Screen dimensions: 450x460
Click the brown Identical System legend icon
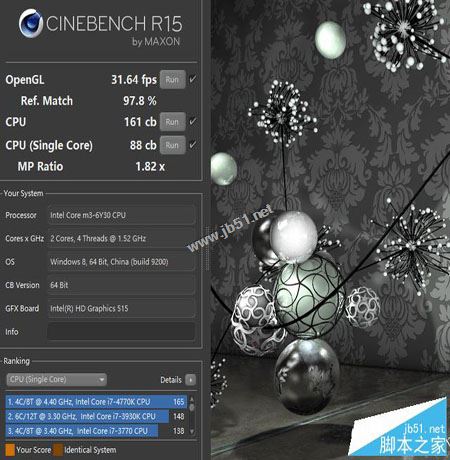pyautogui.click(x=58, y=450)
